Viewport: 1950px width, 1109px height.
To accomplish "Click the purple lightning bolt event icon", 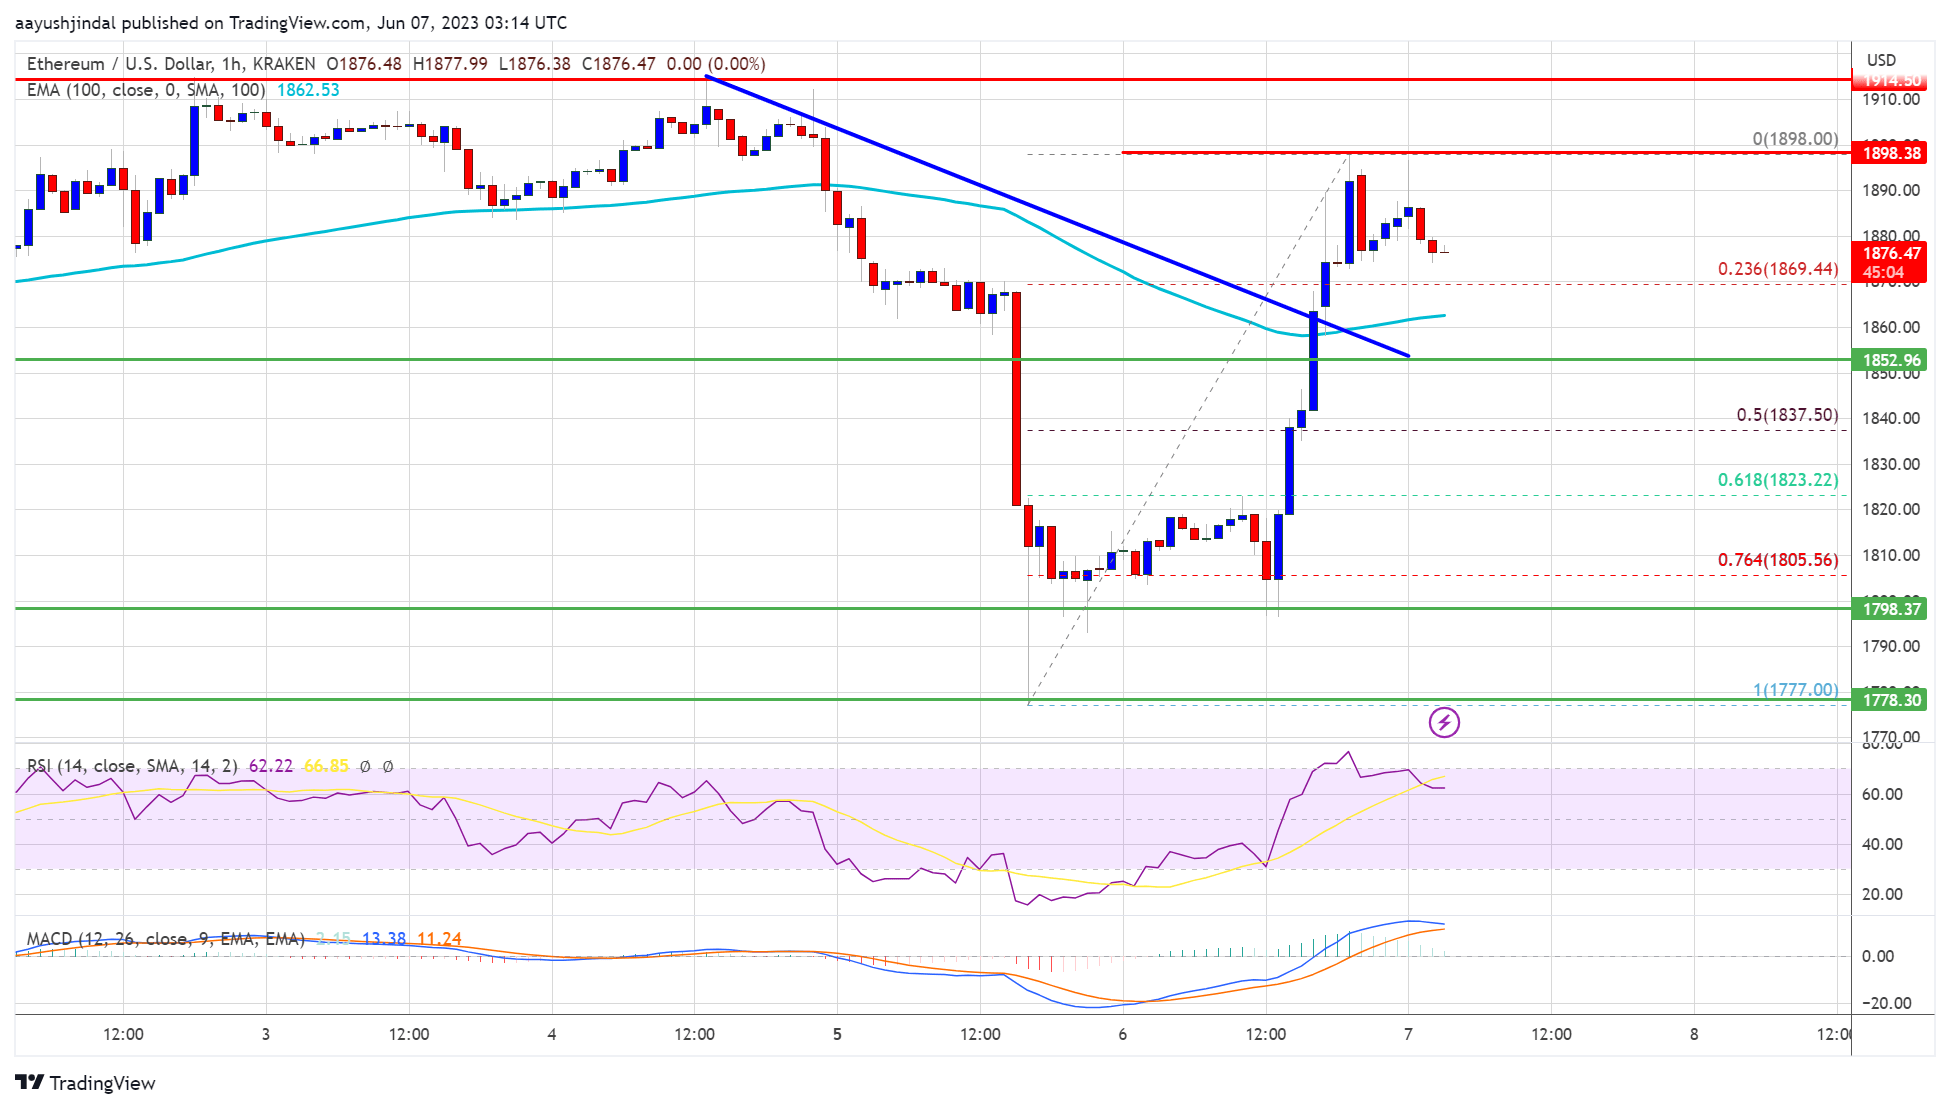I will click(x=1444, y=722).
